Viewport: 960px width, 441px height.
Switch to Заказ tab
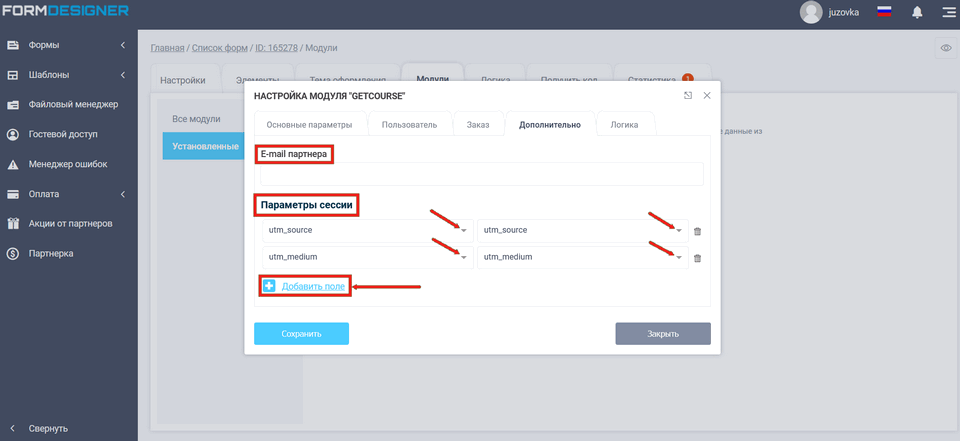[x=478, y=124]
